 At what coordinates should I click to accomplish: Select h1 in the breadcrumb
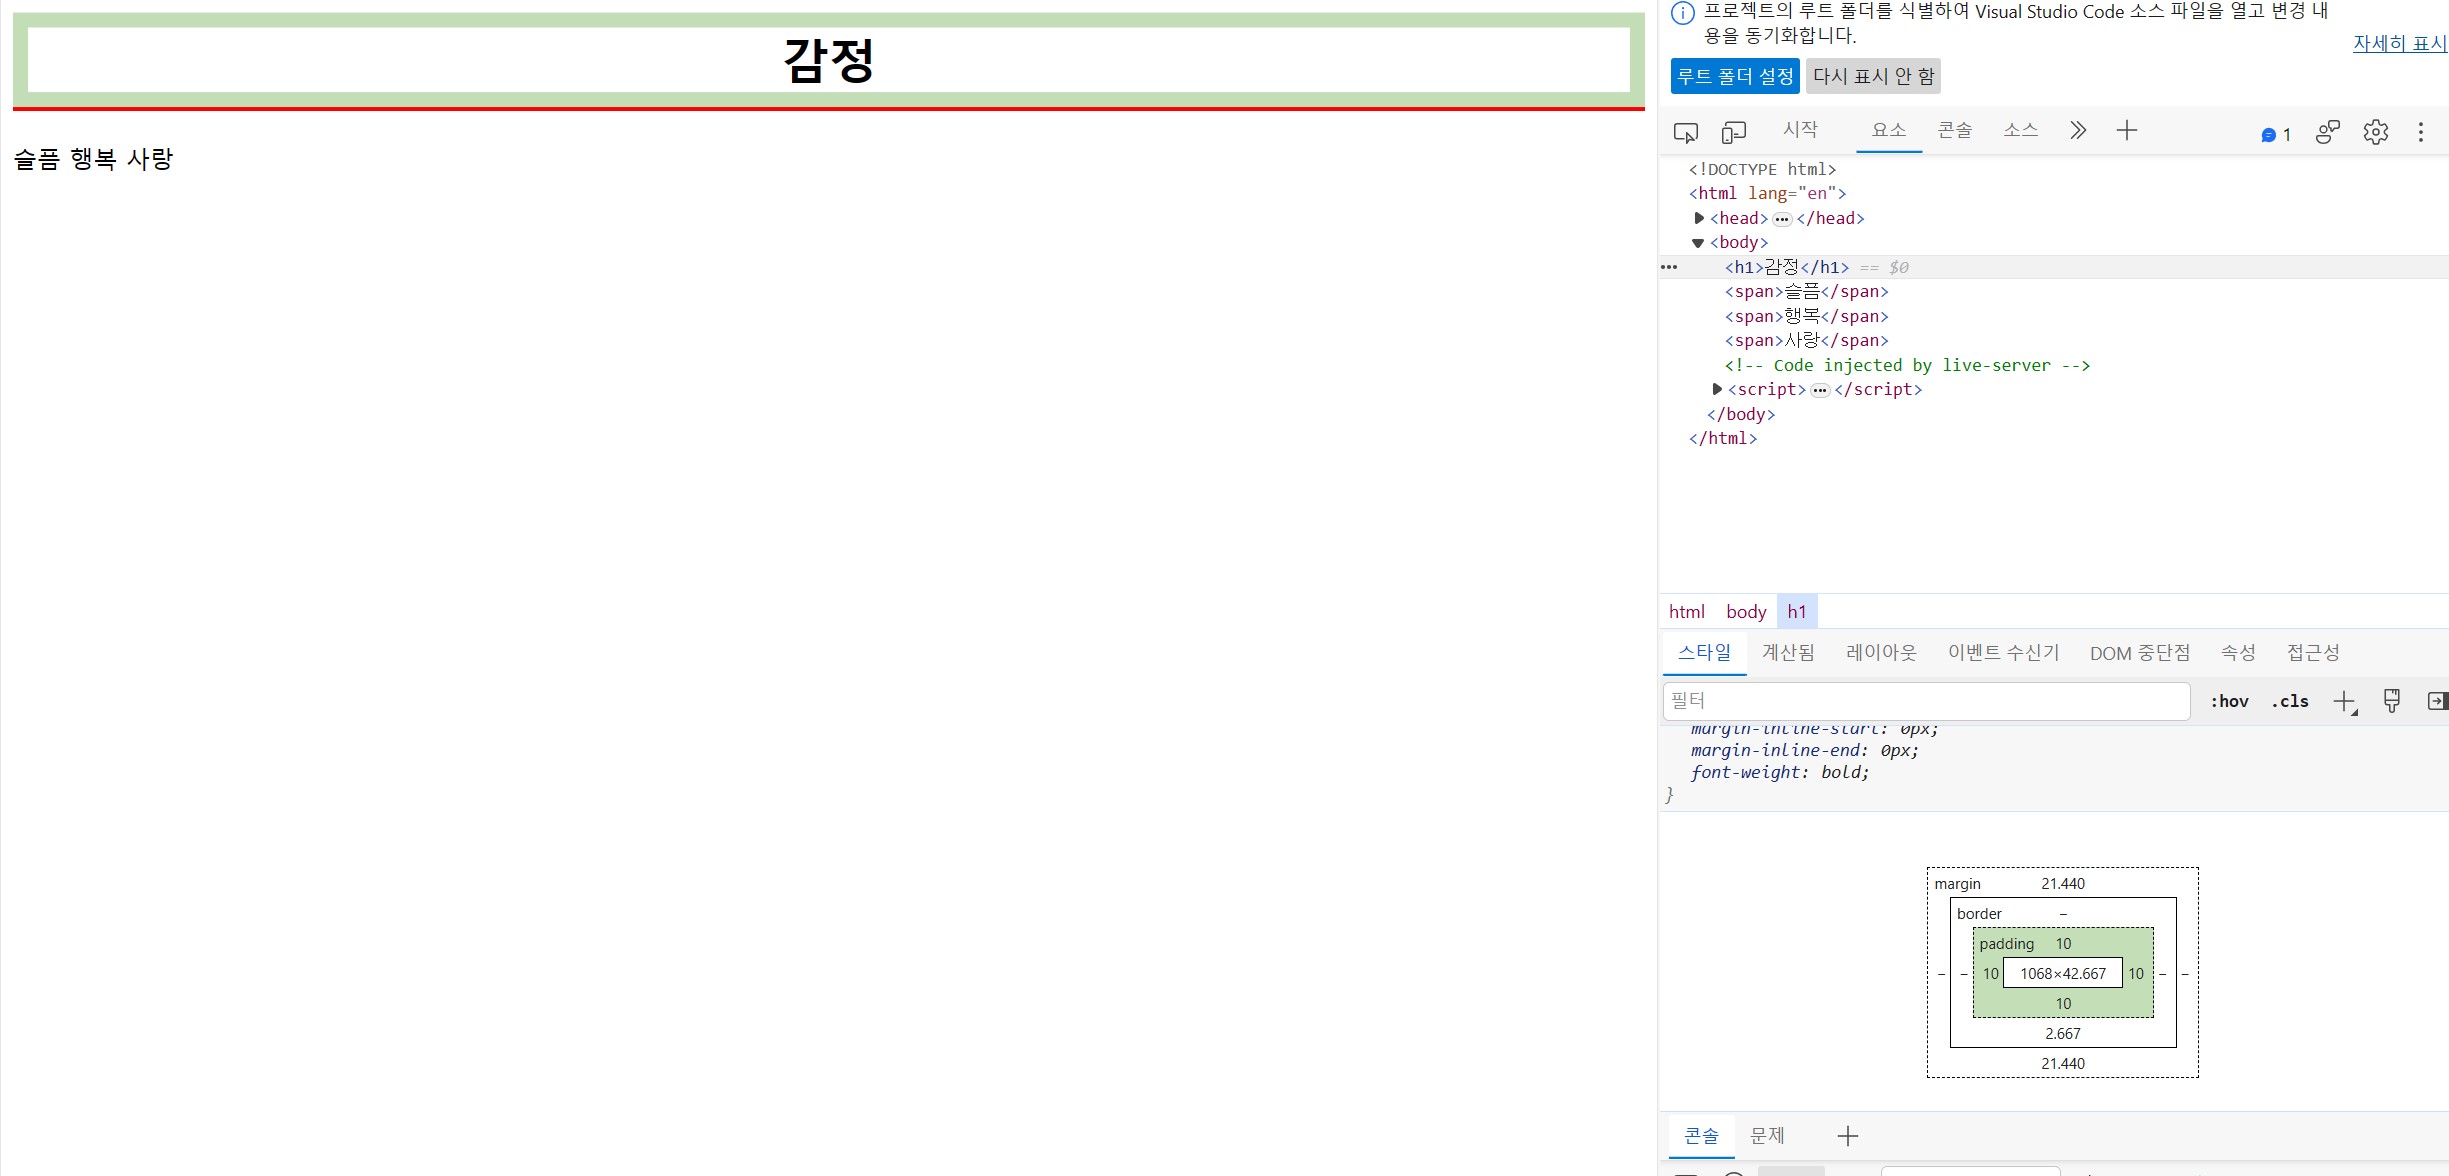point(1797,612)
